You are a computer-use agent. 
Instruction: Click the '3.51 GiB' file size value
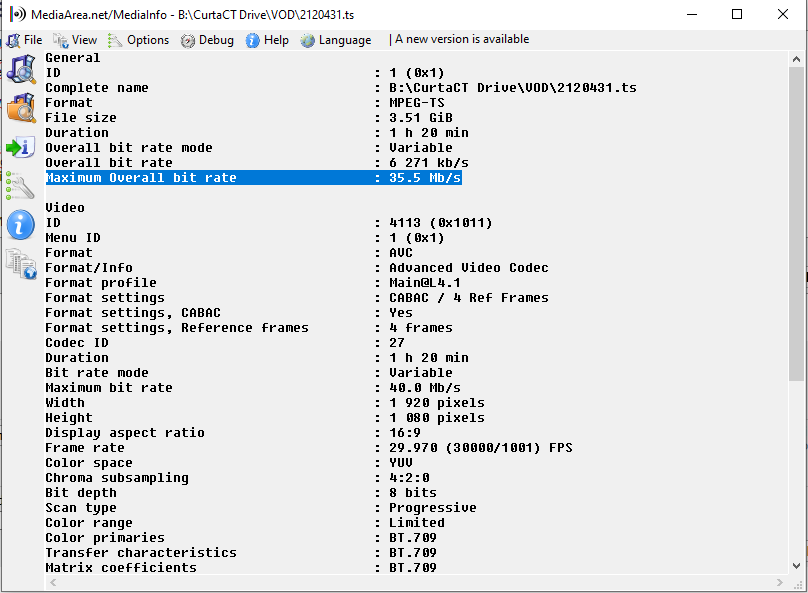(x=420, y=117)
